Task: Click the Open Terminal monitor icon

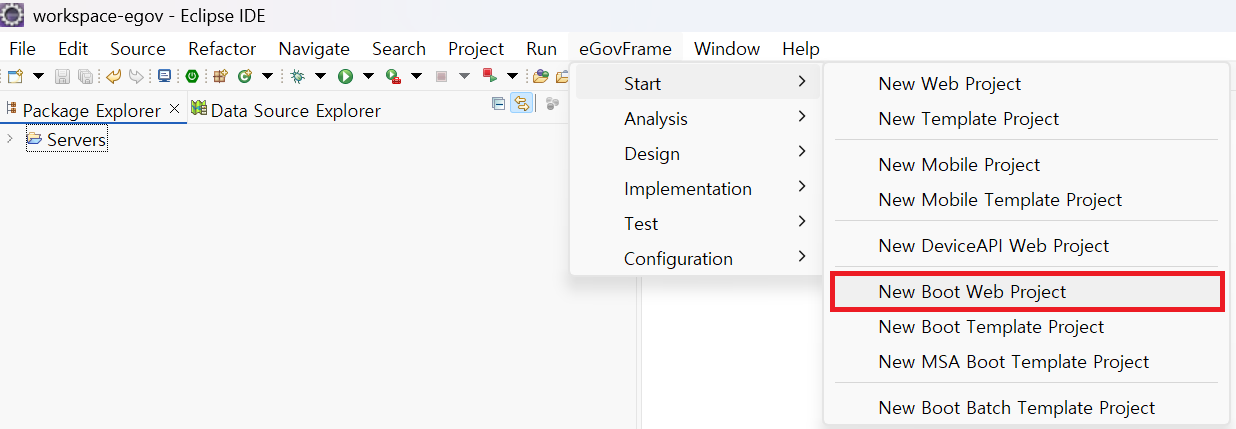Action: (164, 76)
